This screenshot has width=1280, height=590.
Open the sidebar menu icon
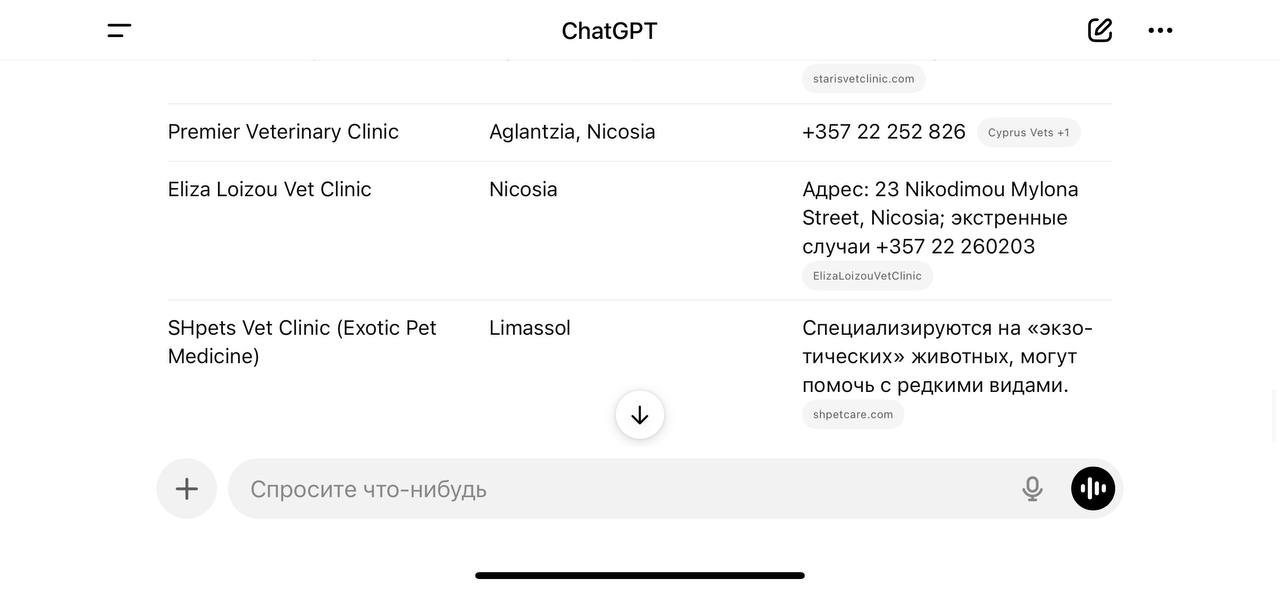(x=119, y=31)
